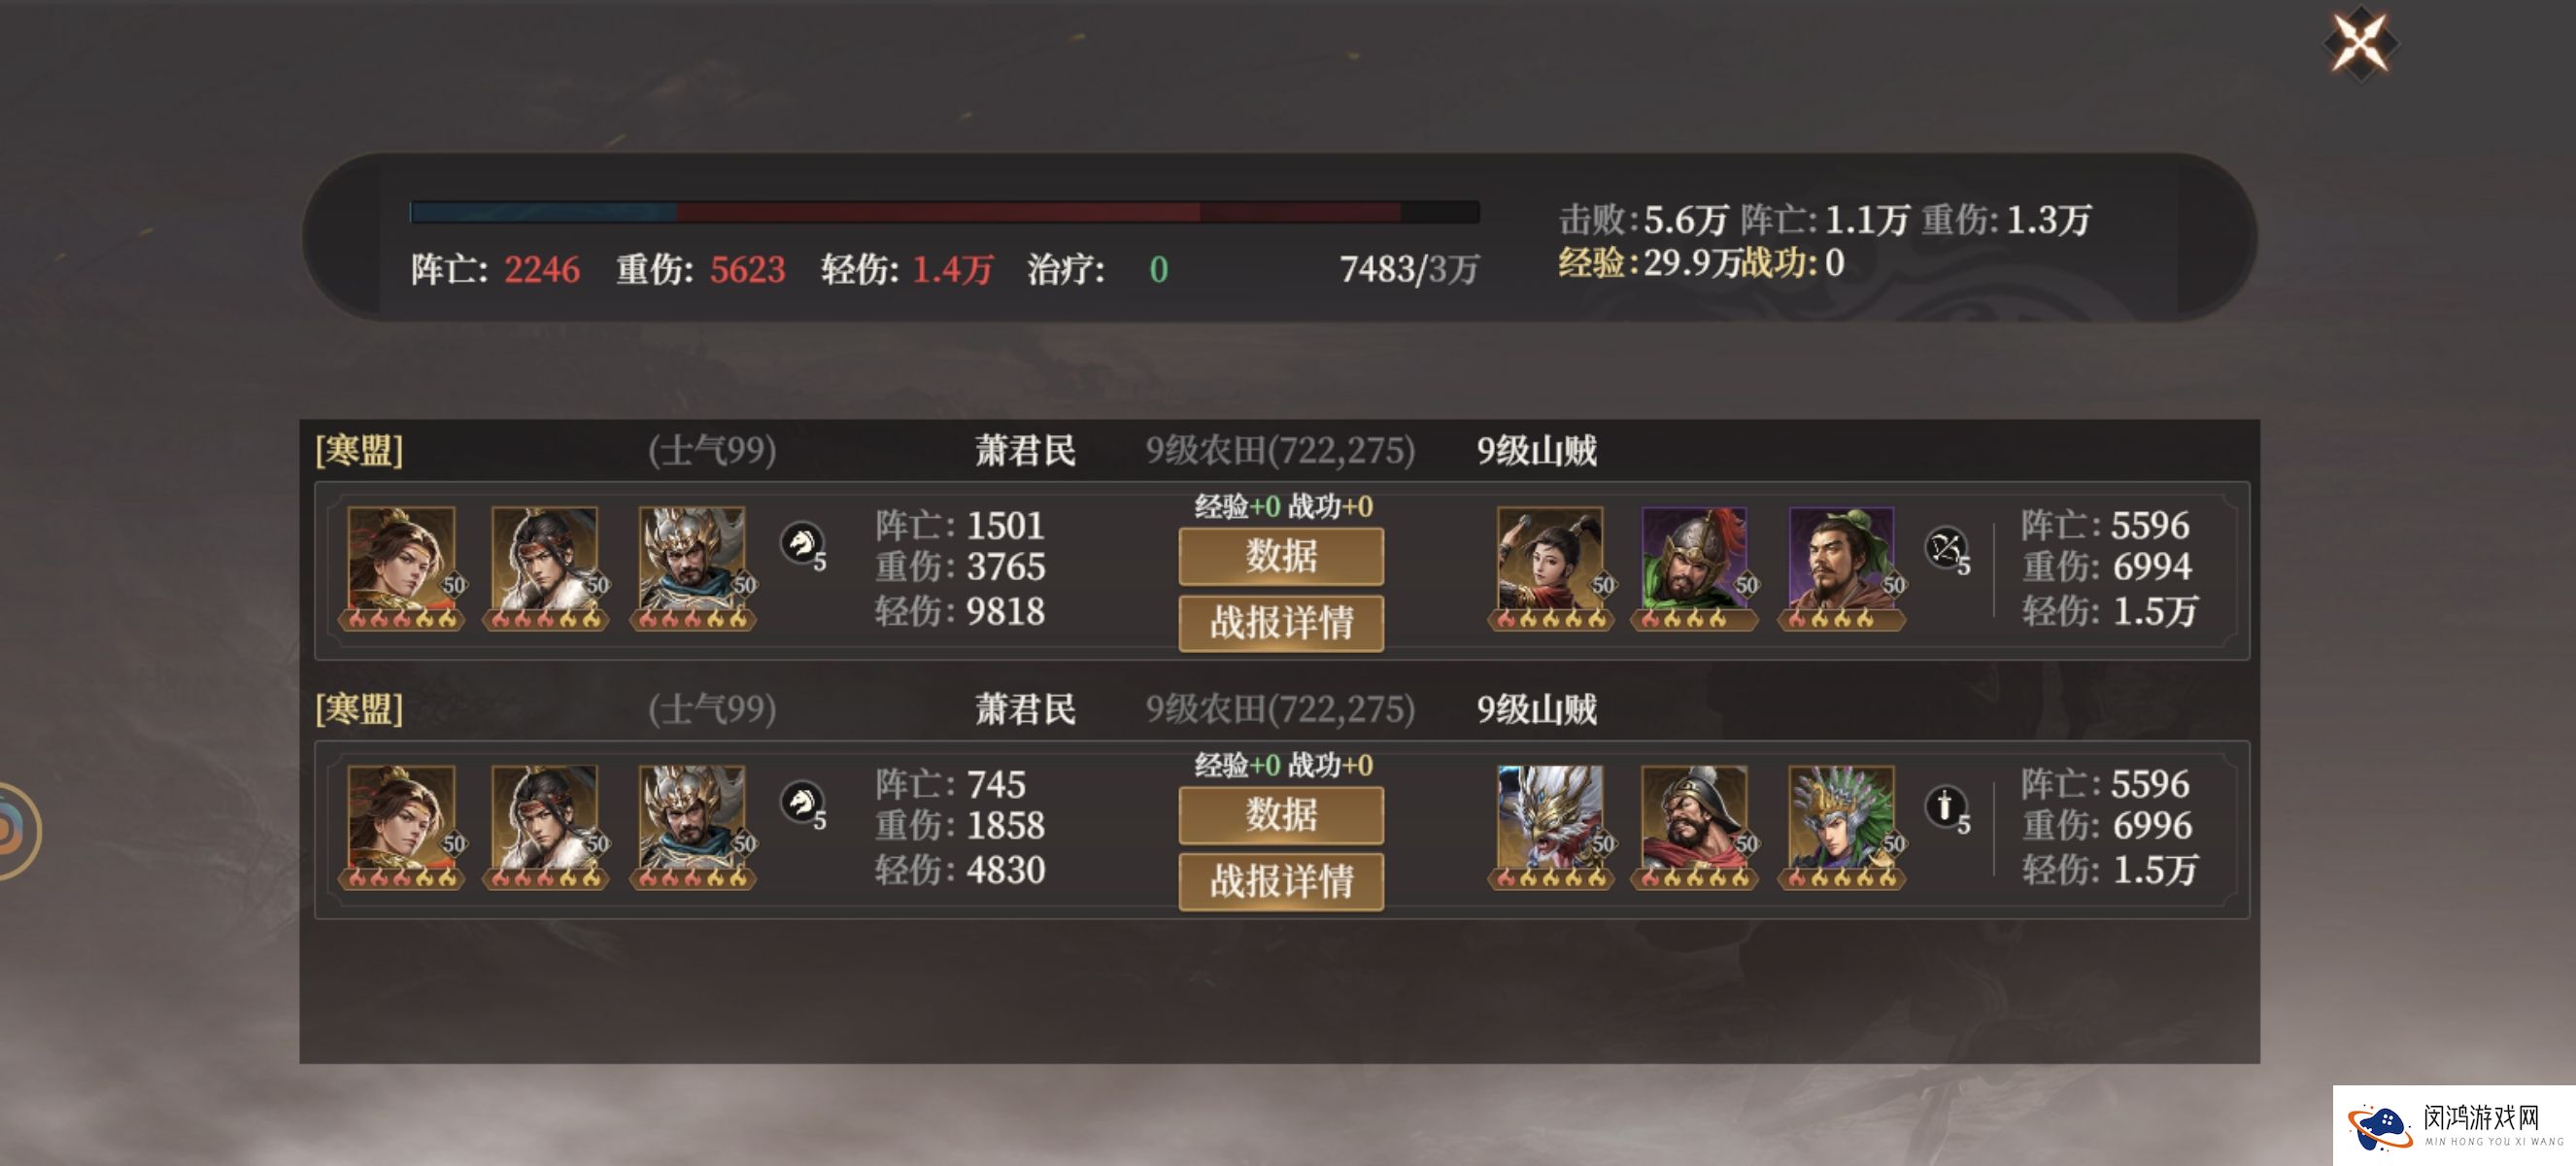Open 数据 for the second battle
The height and width of the screenshot is (1166, 2576).
(1281, 815)
